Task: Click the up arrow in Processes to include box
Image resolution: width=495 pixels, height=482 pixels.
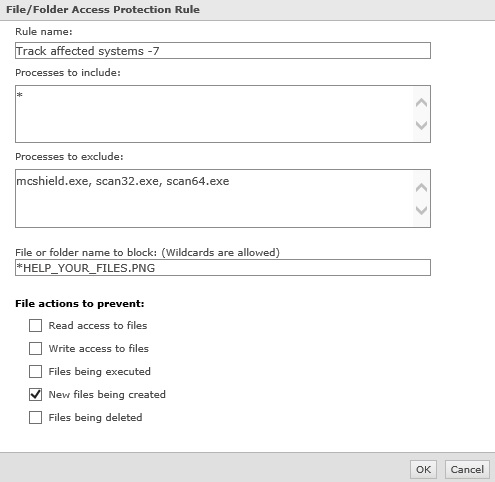Action: (421, 102)
